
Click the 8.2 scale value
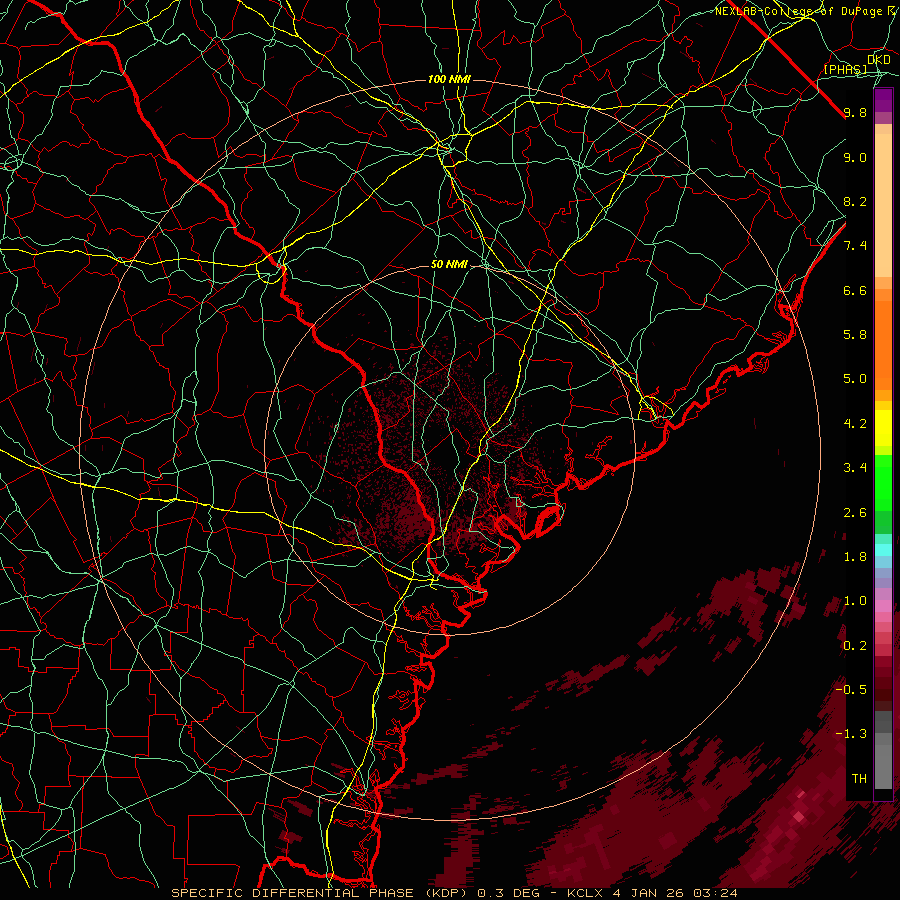[x=855, y=201]
